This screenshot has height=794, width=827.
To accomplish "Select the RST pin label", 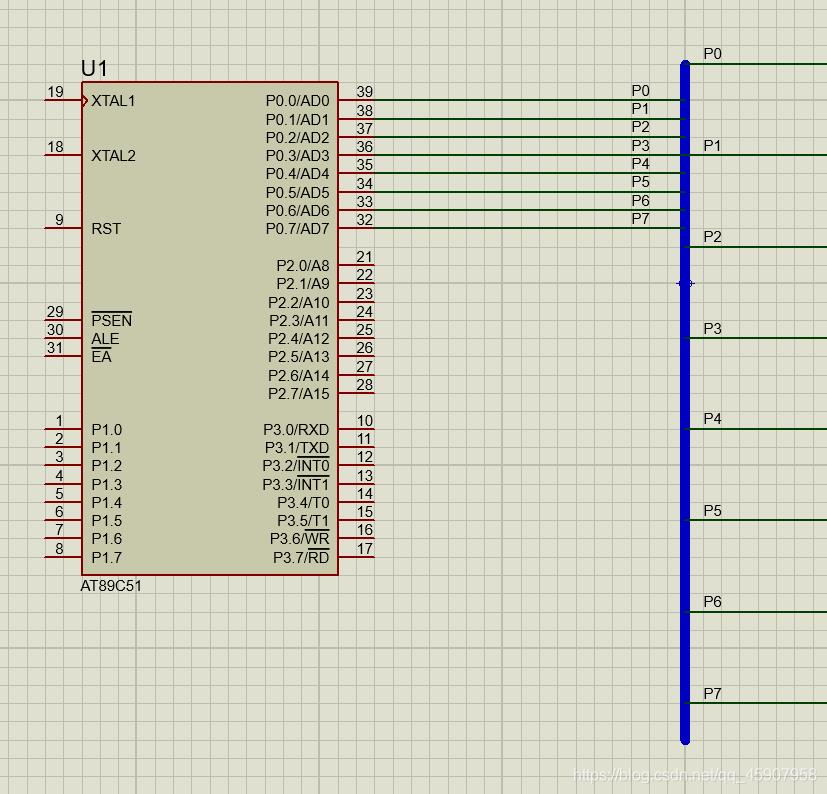I will (x=106, y=228).
